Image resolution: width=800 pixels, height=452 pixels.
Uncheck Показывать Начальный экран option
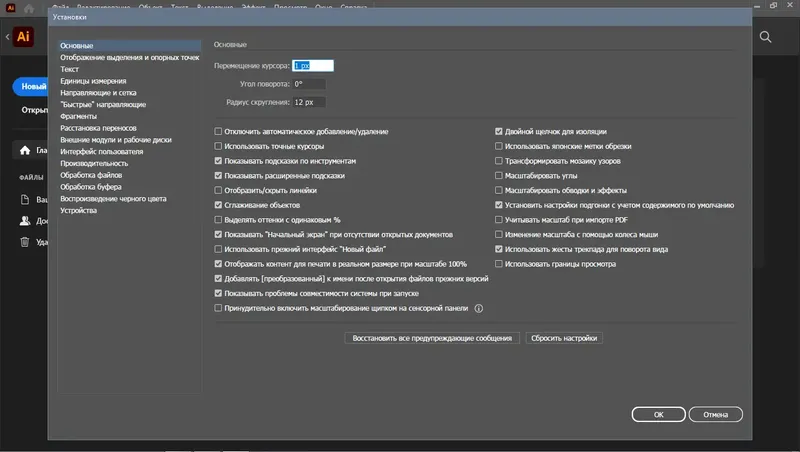[x=218, y=235]
